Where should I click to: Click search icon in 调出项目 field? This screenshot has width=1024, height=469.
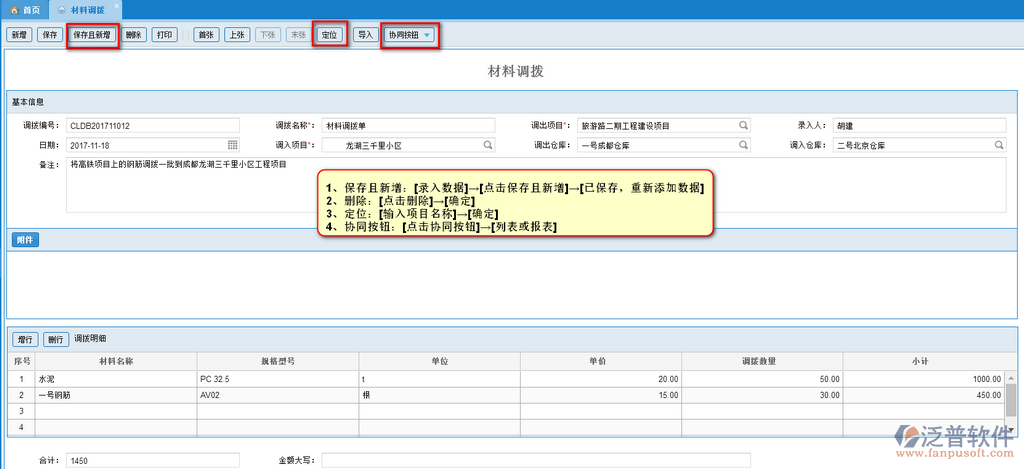tap(743, 126)
